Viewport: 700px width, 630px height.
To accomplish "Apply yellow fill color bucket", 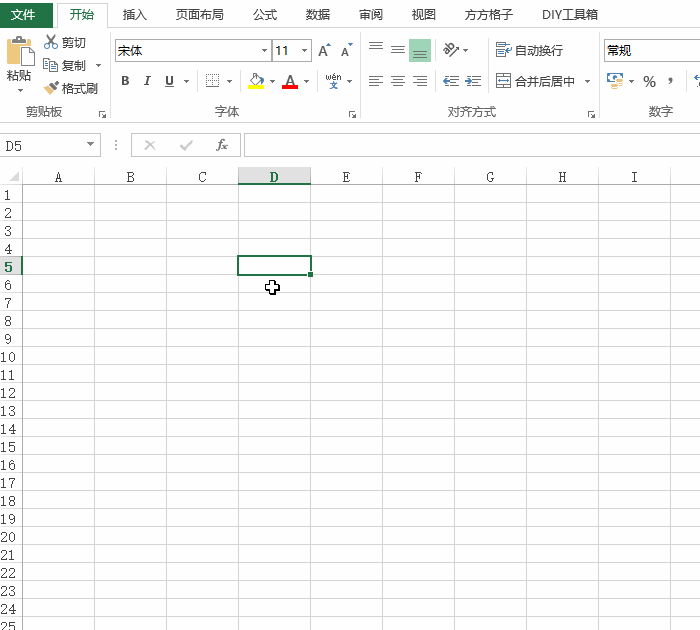I will coord(256,81).
